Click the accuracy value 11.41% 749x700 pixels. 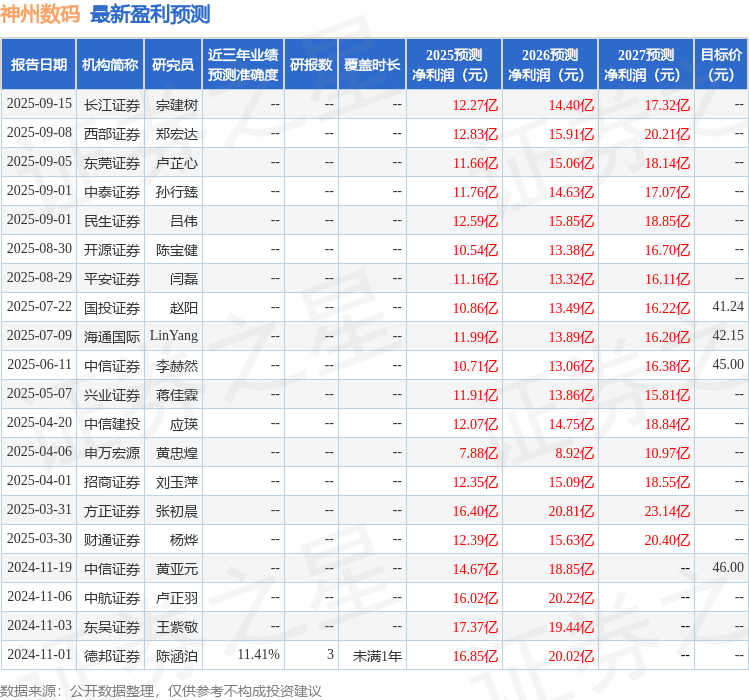pyautogui.click(x=258, y=655)
